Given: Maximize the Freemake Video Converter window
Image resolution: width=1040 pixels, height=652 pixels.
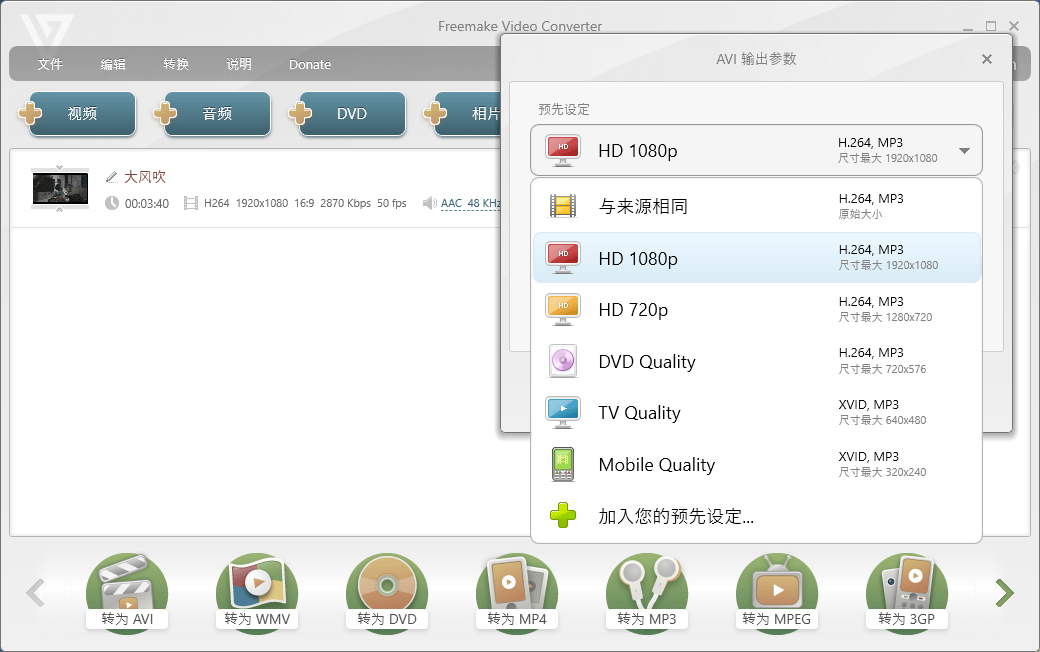Looking at the screenshot, I should (x=991, y=27).
